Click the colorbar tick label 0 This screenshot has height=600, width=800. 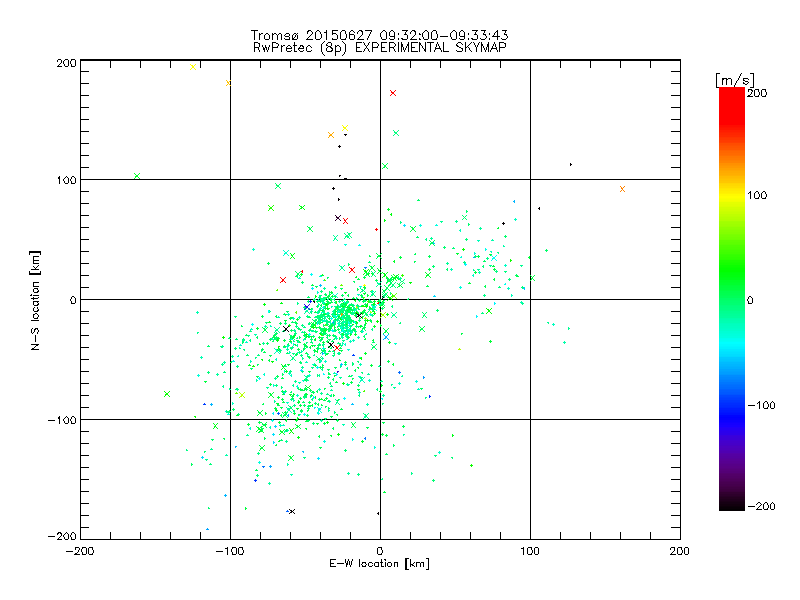point(750,300)
